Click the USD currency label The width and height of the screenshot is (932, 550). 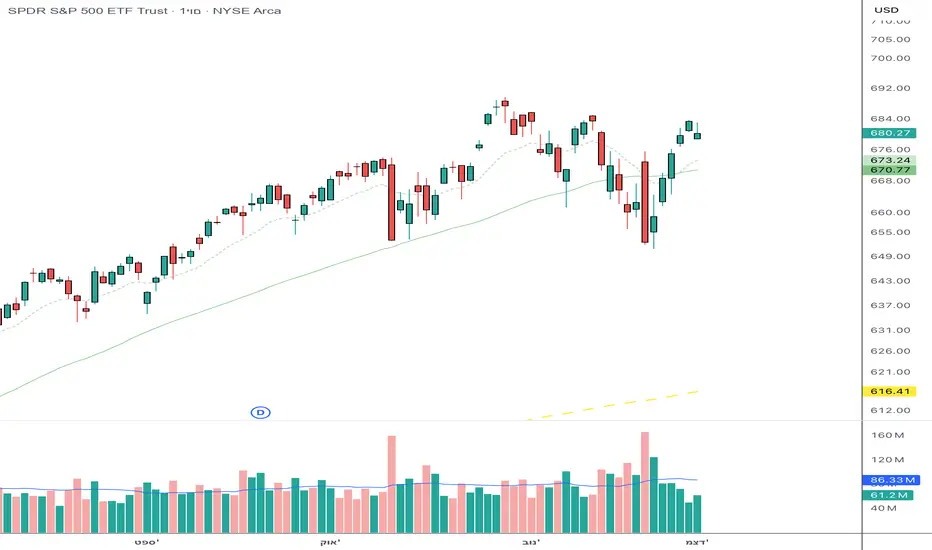click(x=886, y=11)
